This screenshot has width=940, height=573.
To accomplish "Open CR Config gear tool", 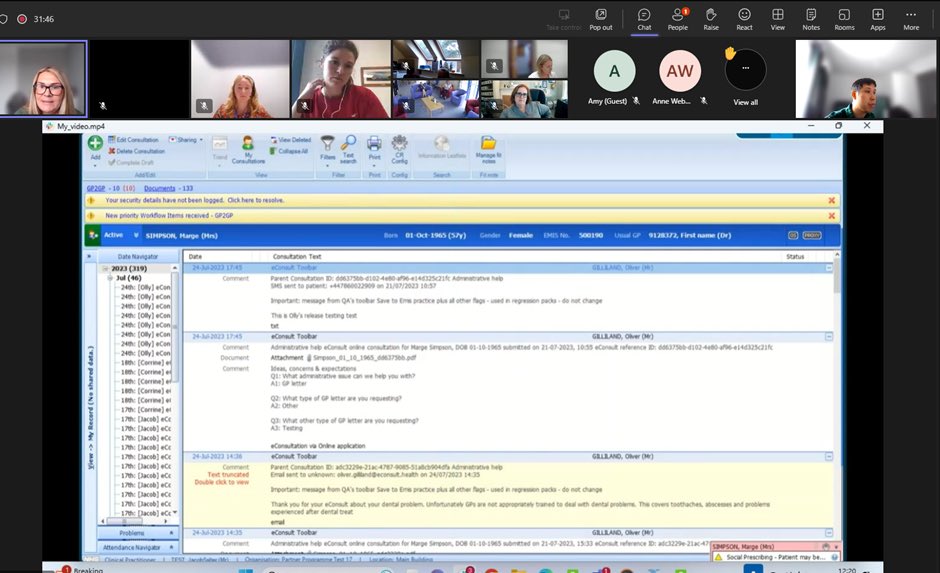I will 399,149.
